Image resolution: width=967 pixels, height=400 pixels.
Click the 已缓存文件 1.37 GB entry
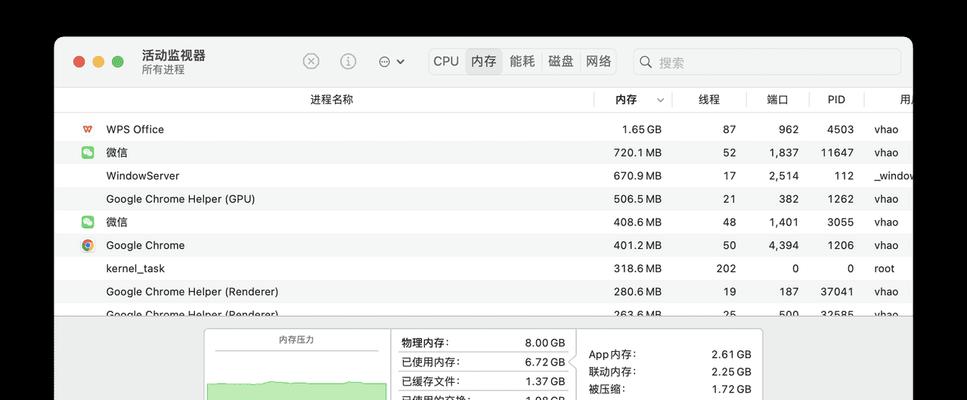(x=483, y=382)
